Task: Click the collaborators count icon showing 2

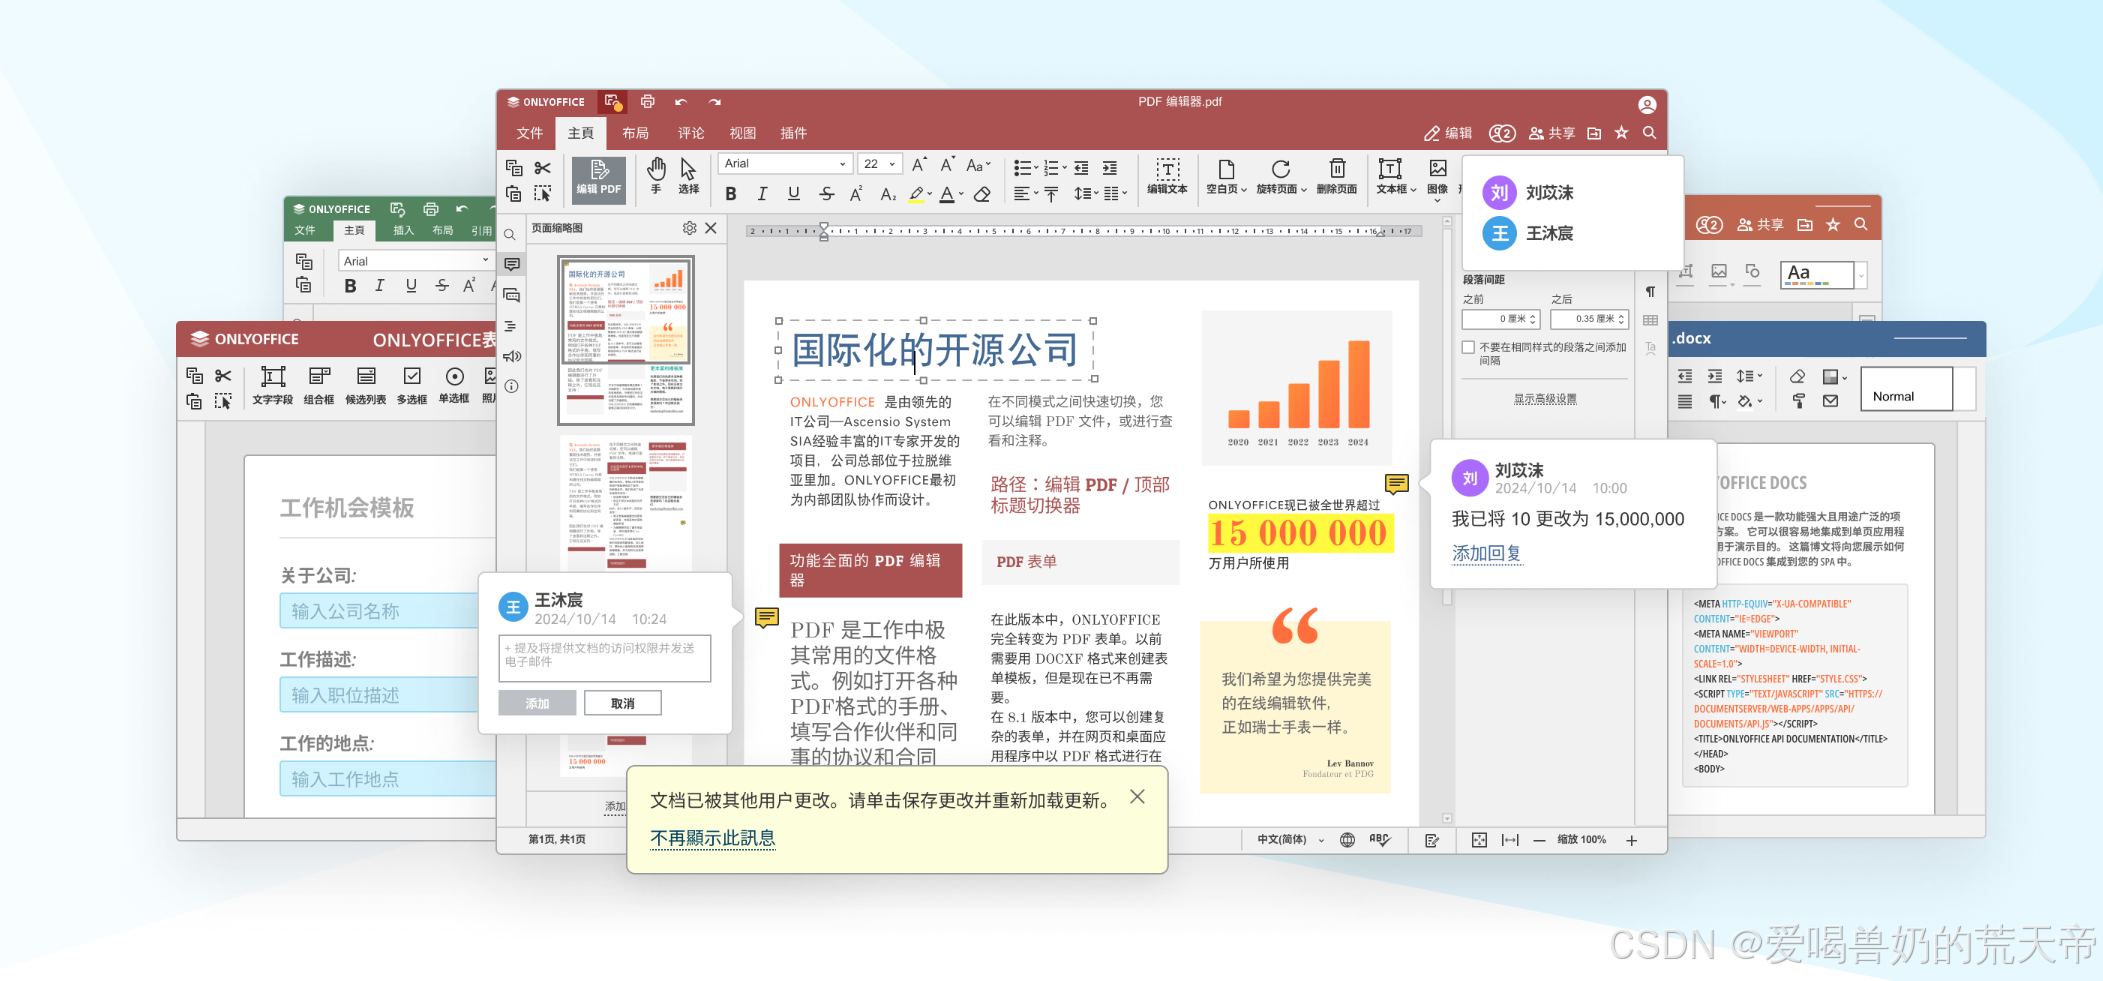Action: coord(1502,133)
